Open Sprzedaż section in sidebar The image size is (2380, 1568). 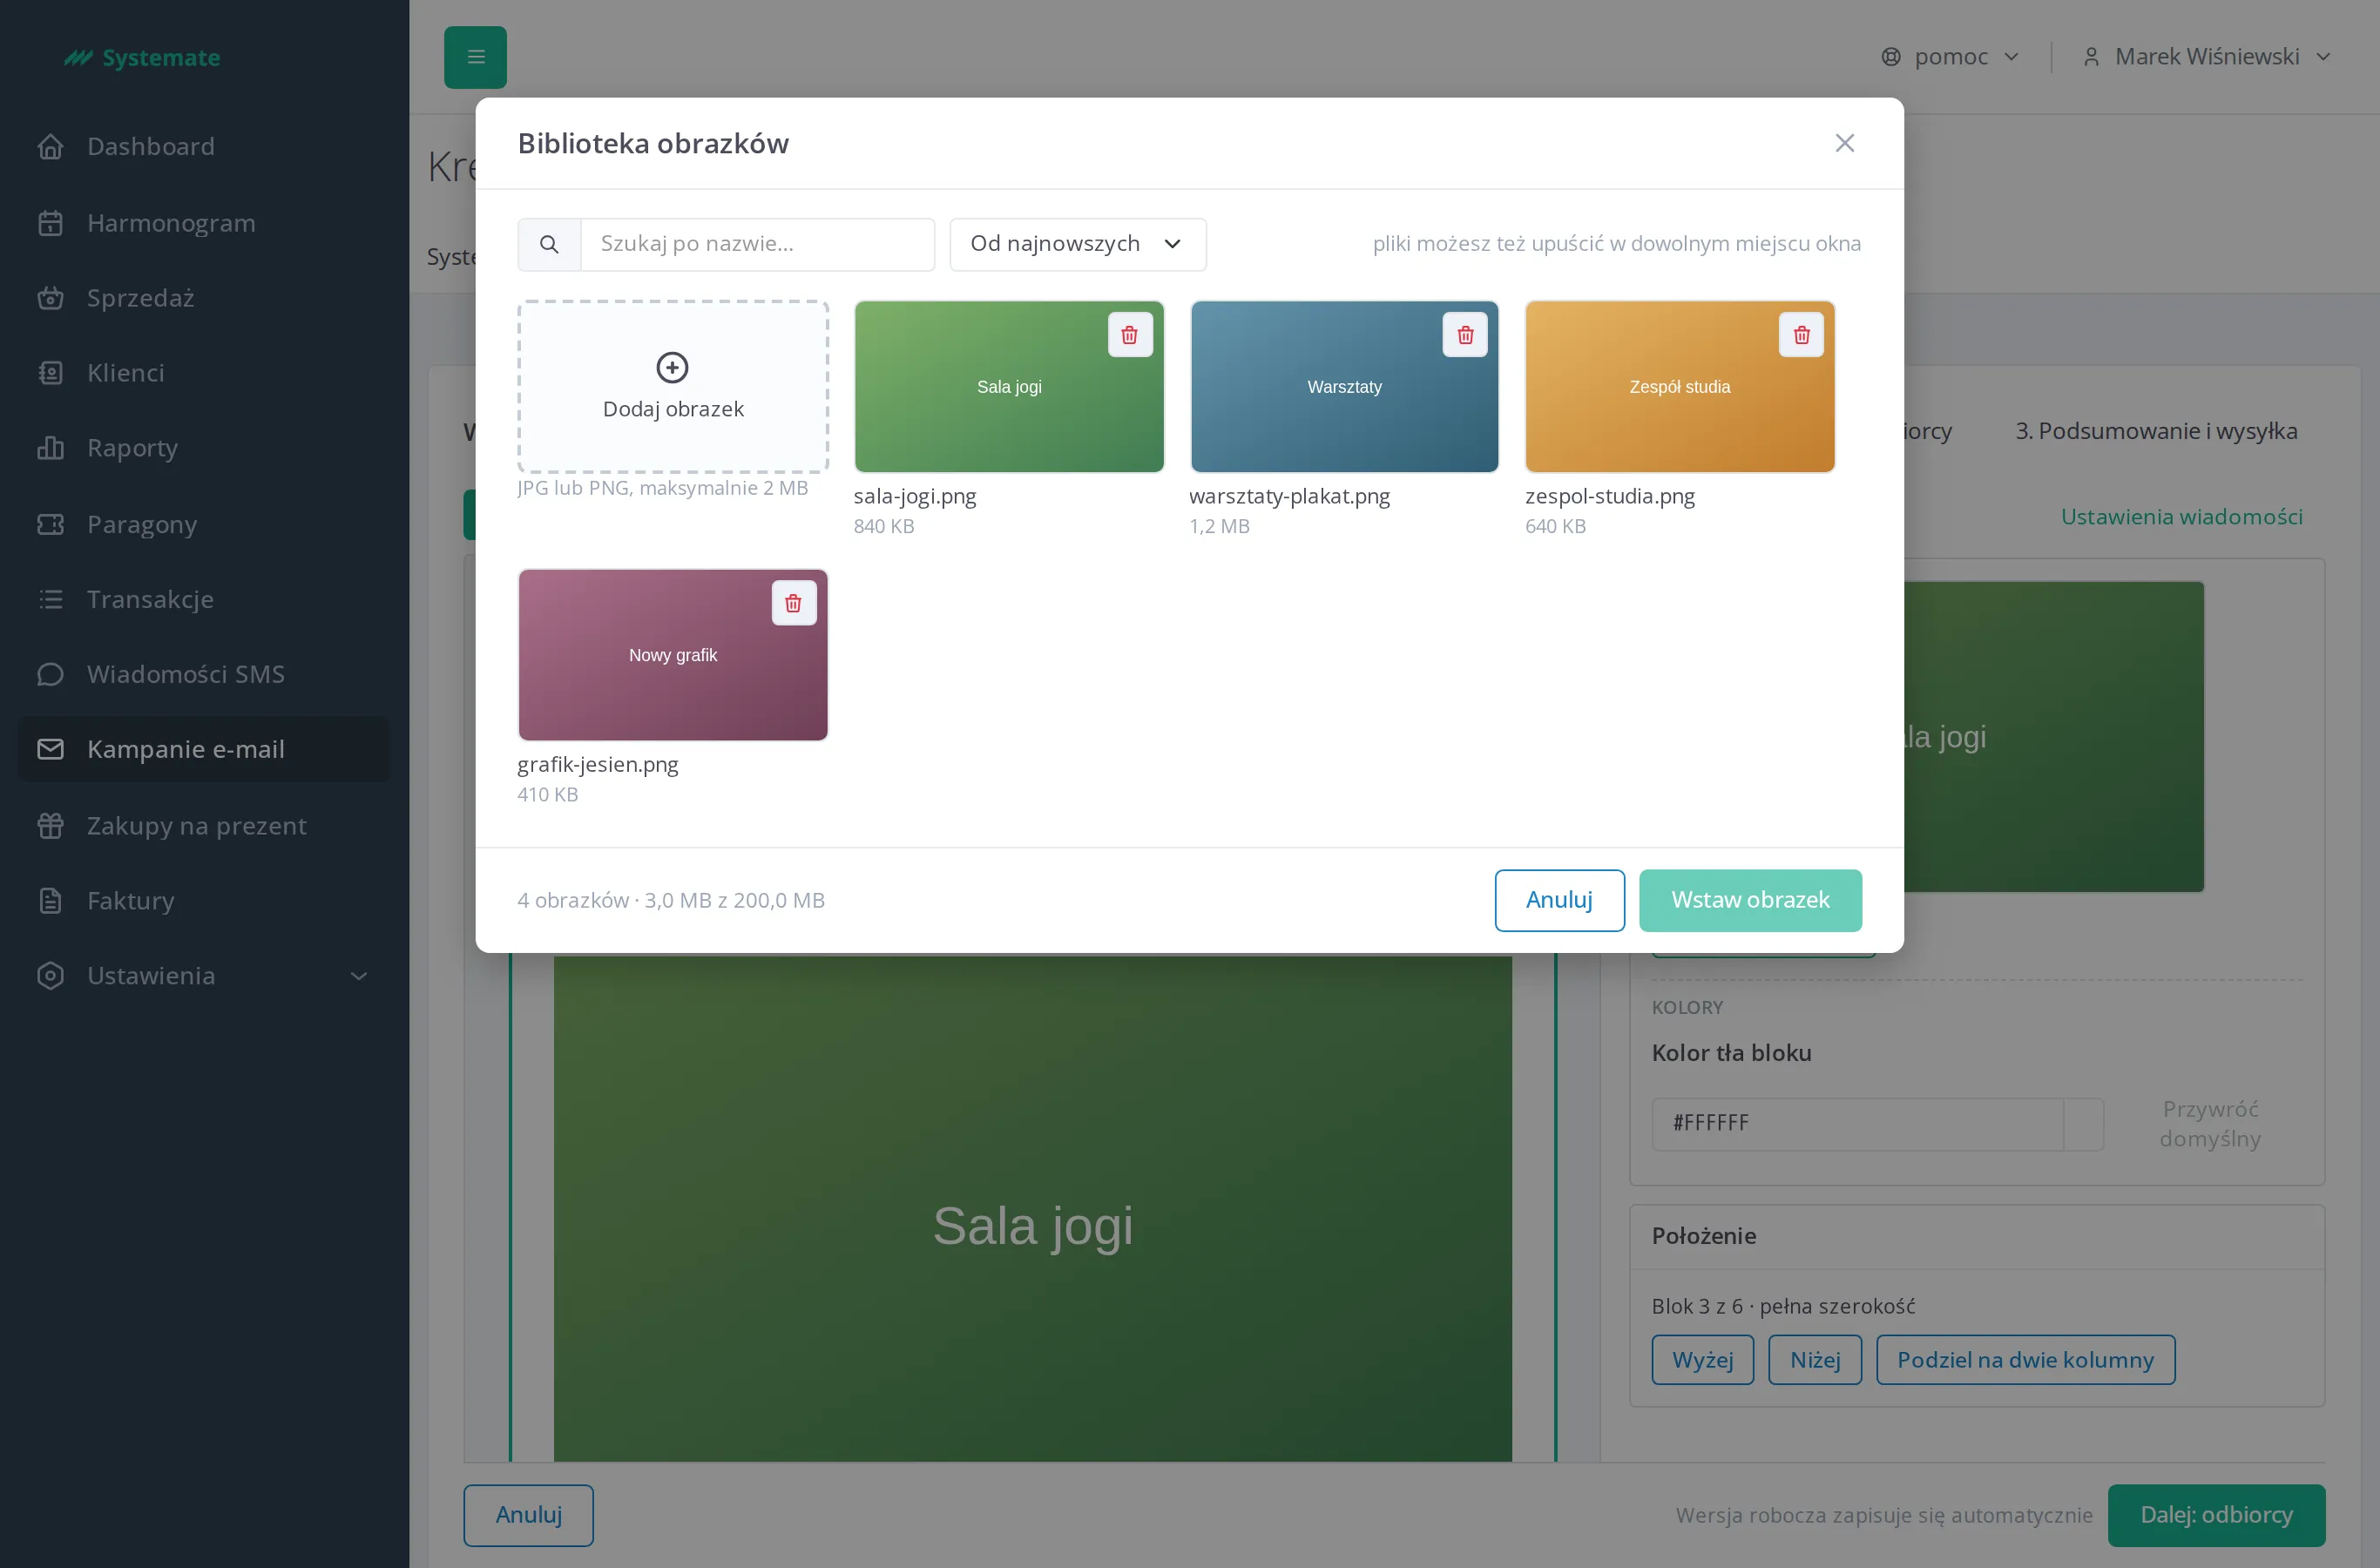click(203, 297)
